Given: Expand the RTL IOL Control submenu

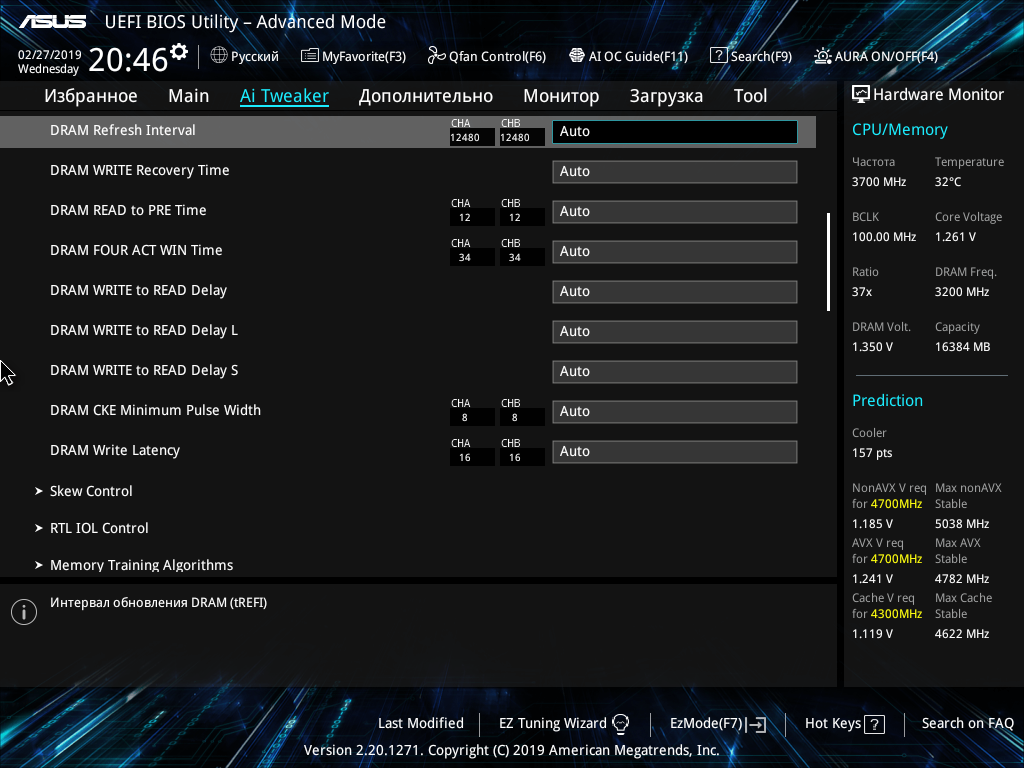Looking at the screenshot, I should (x=99, y=528).
